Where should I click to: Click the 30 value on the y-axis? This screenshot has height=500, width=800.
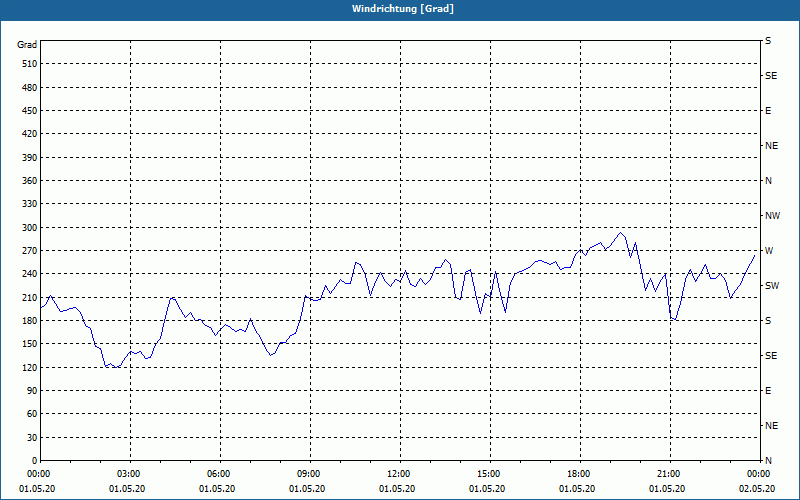point(32,438)
